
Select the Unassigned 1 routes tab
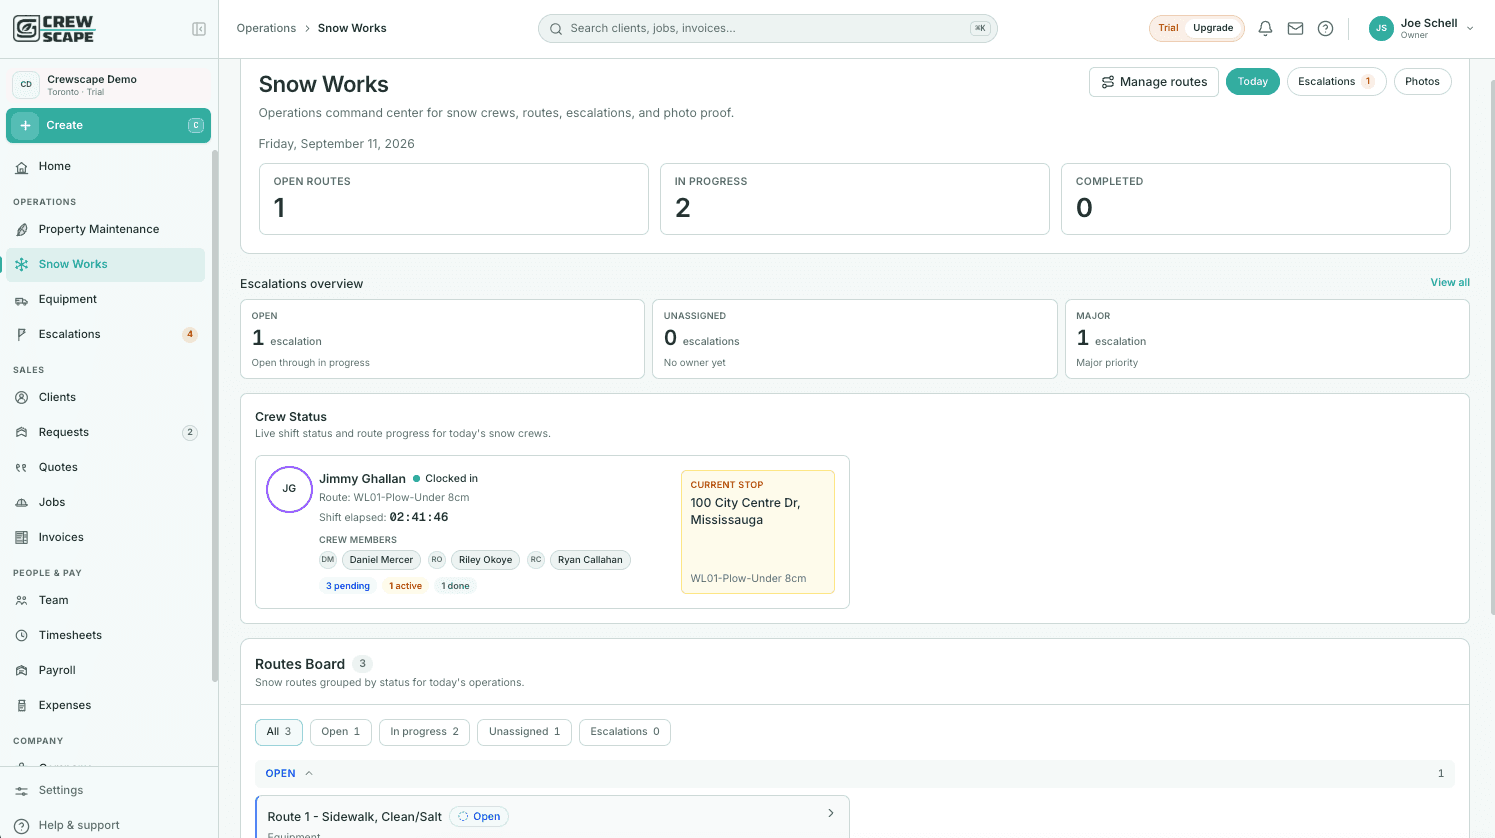click(x=525, y=732)
